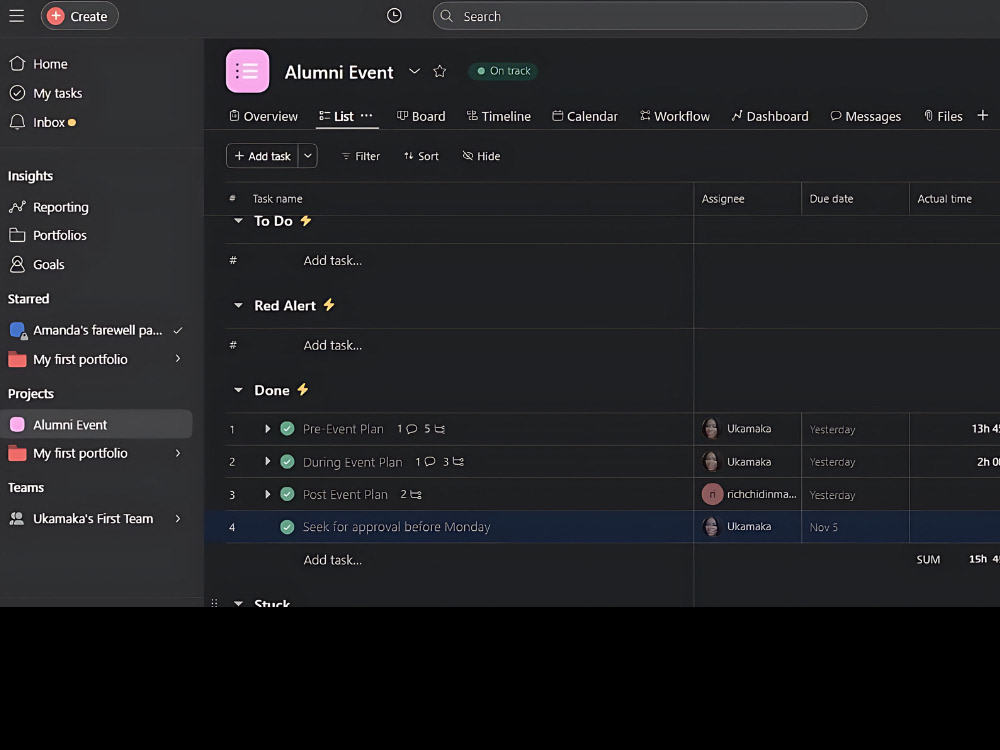Click Add task under To Do section
Screen dimensions: 1000x750
pyautogui.click(x=332, y=261)
